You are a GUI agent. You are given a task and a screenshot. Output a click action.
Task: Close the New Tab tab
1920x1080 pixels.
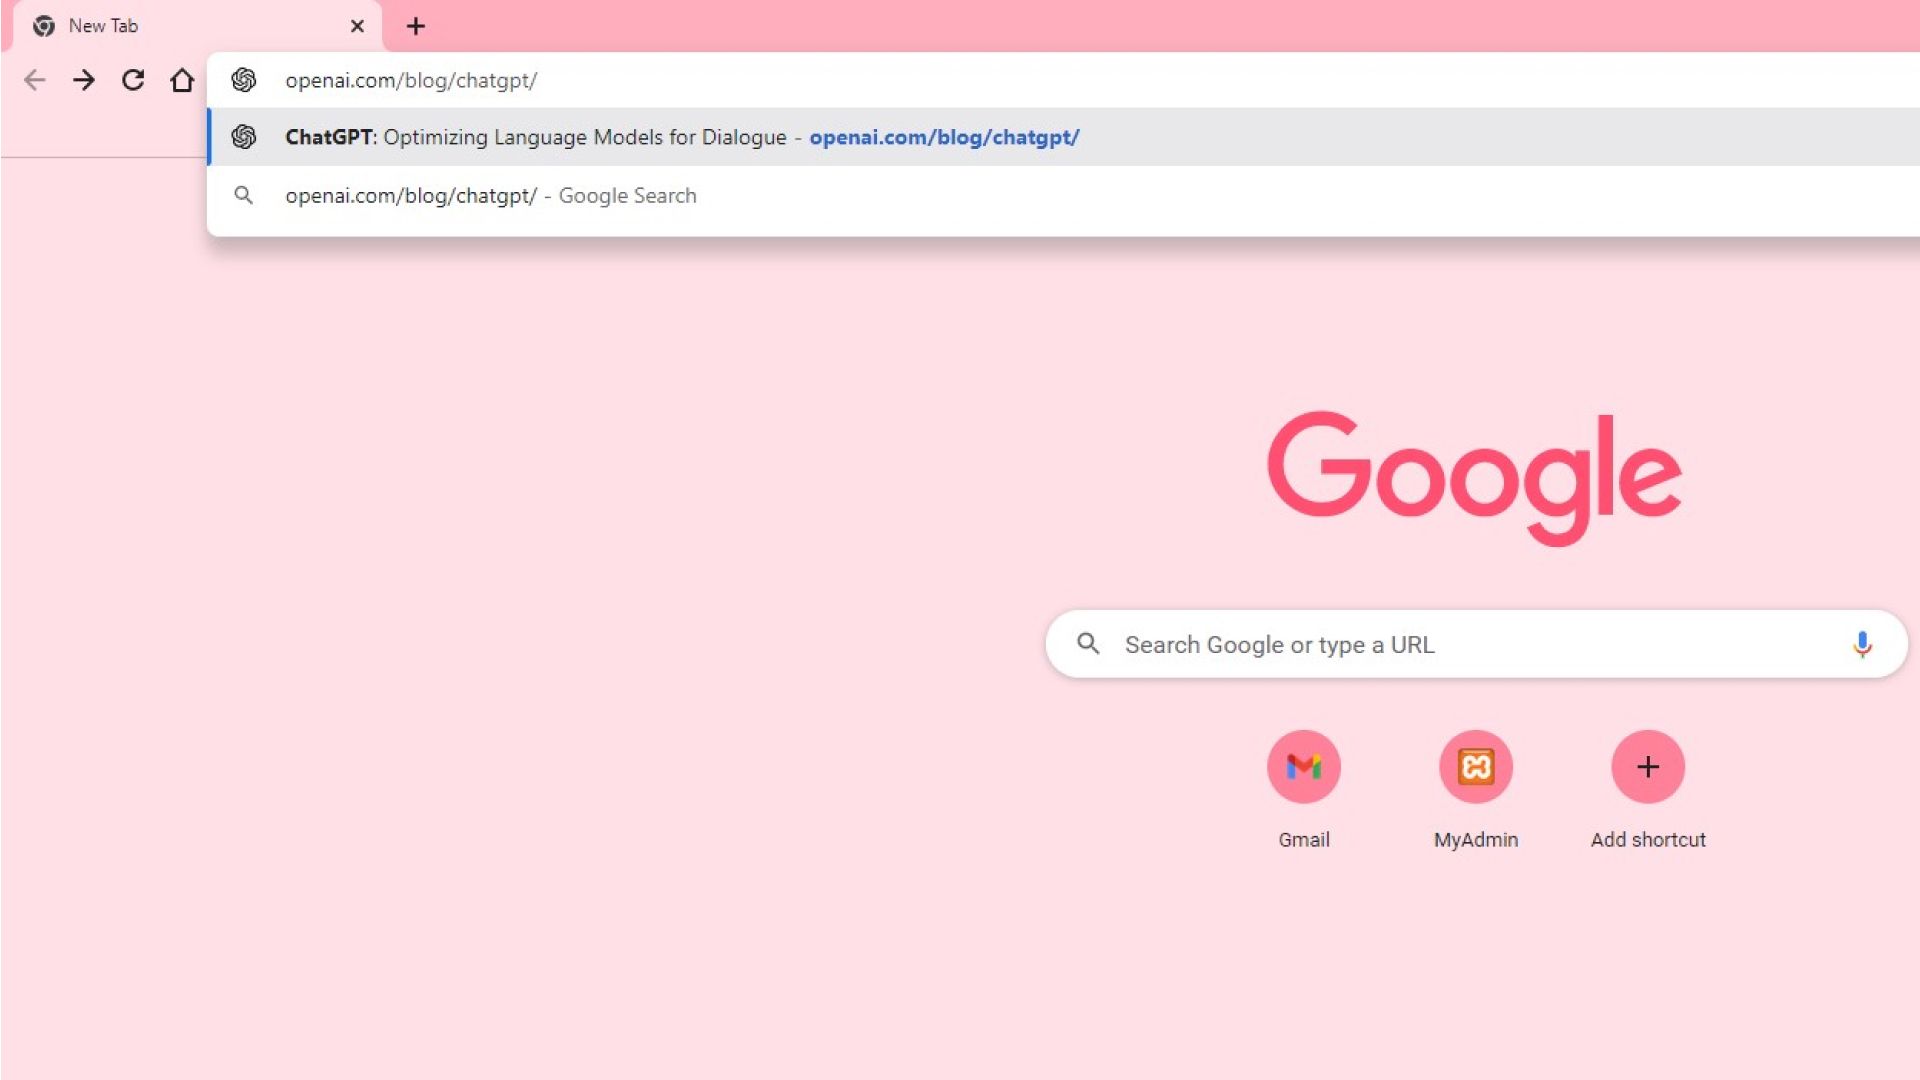(x=357, y=26)
